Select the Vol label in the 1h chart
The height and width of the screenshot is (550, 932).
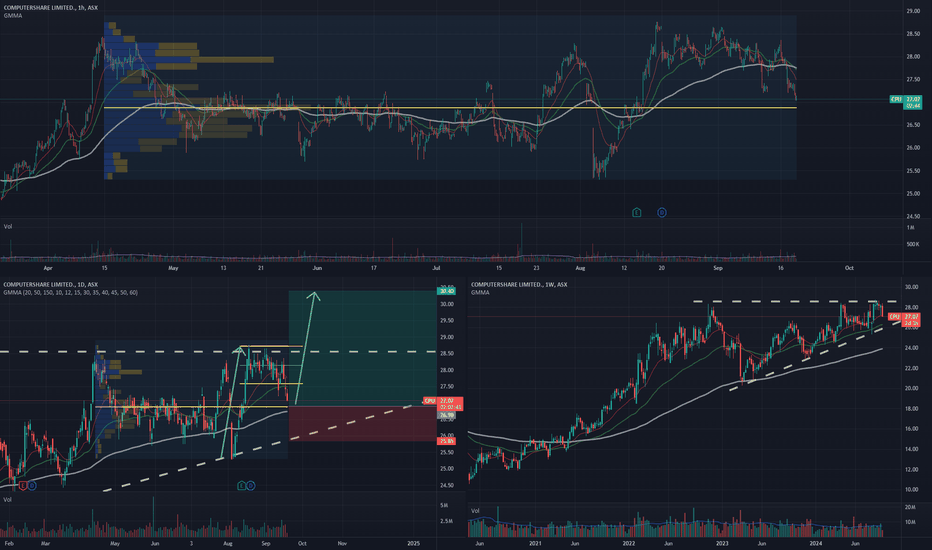click(x=8, y=227)
